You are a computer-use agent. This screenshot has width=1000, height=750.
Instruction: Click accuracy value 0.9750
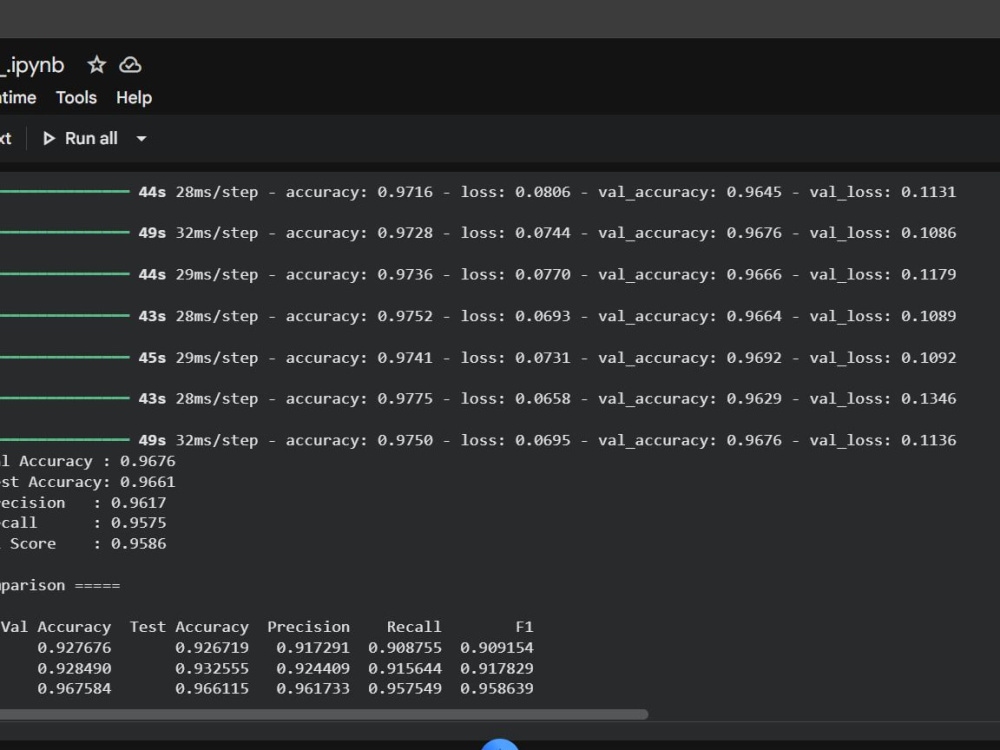(x=404, y=440)
